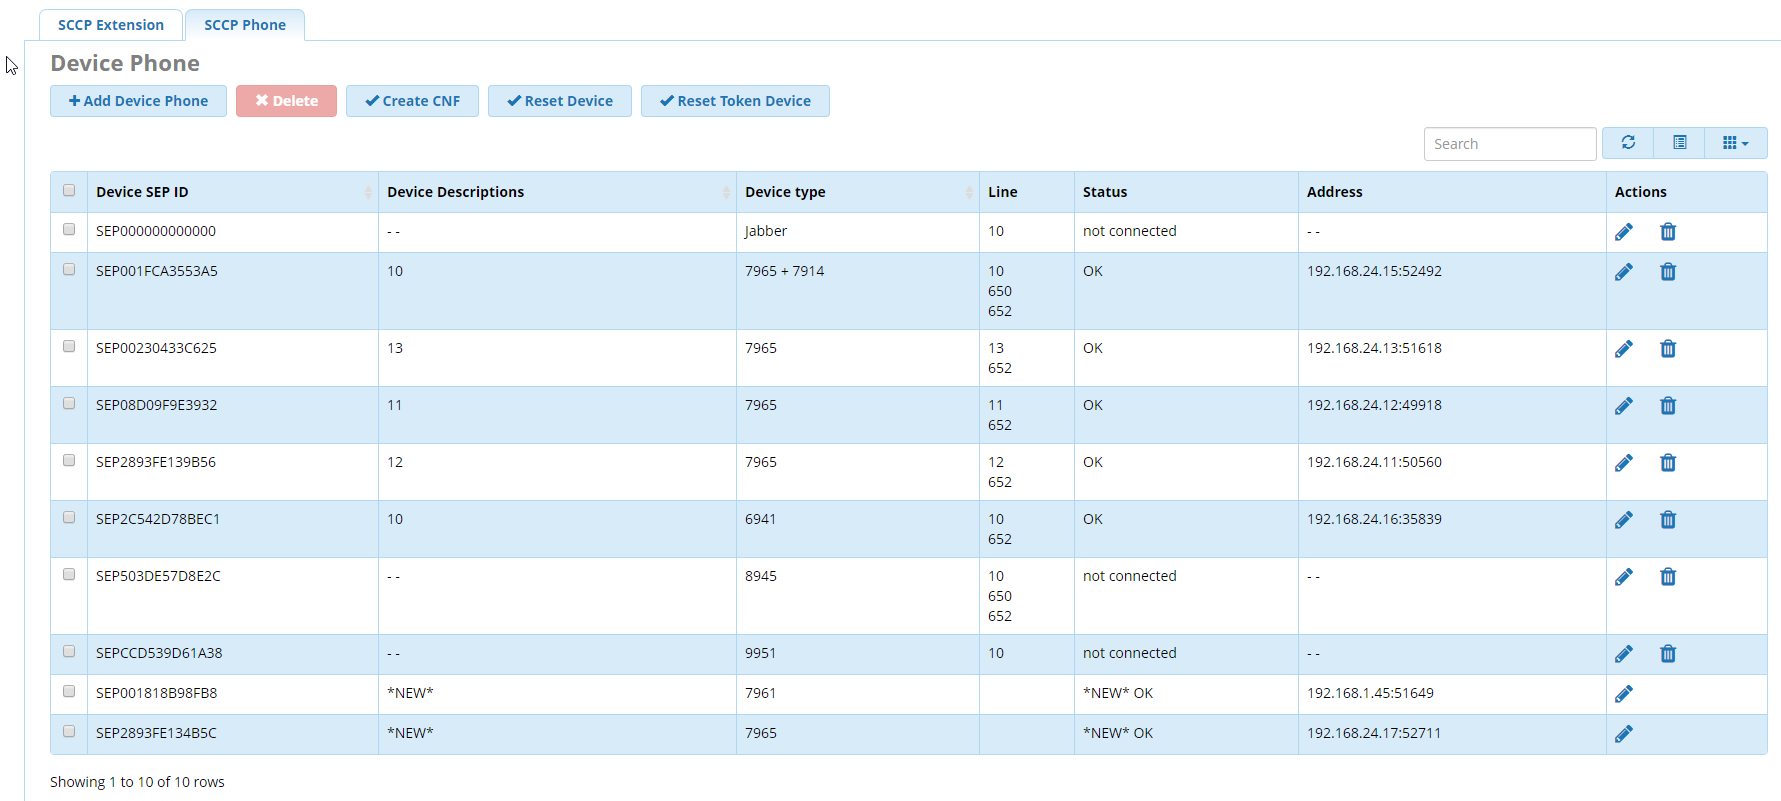Refresh the device table
The height and width of the screenshot is (801, 1781).
click(x=1628, y=143)
